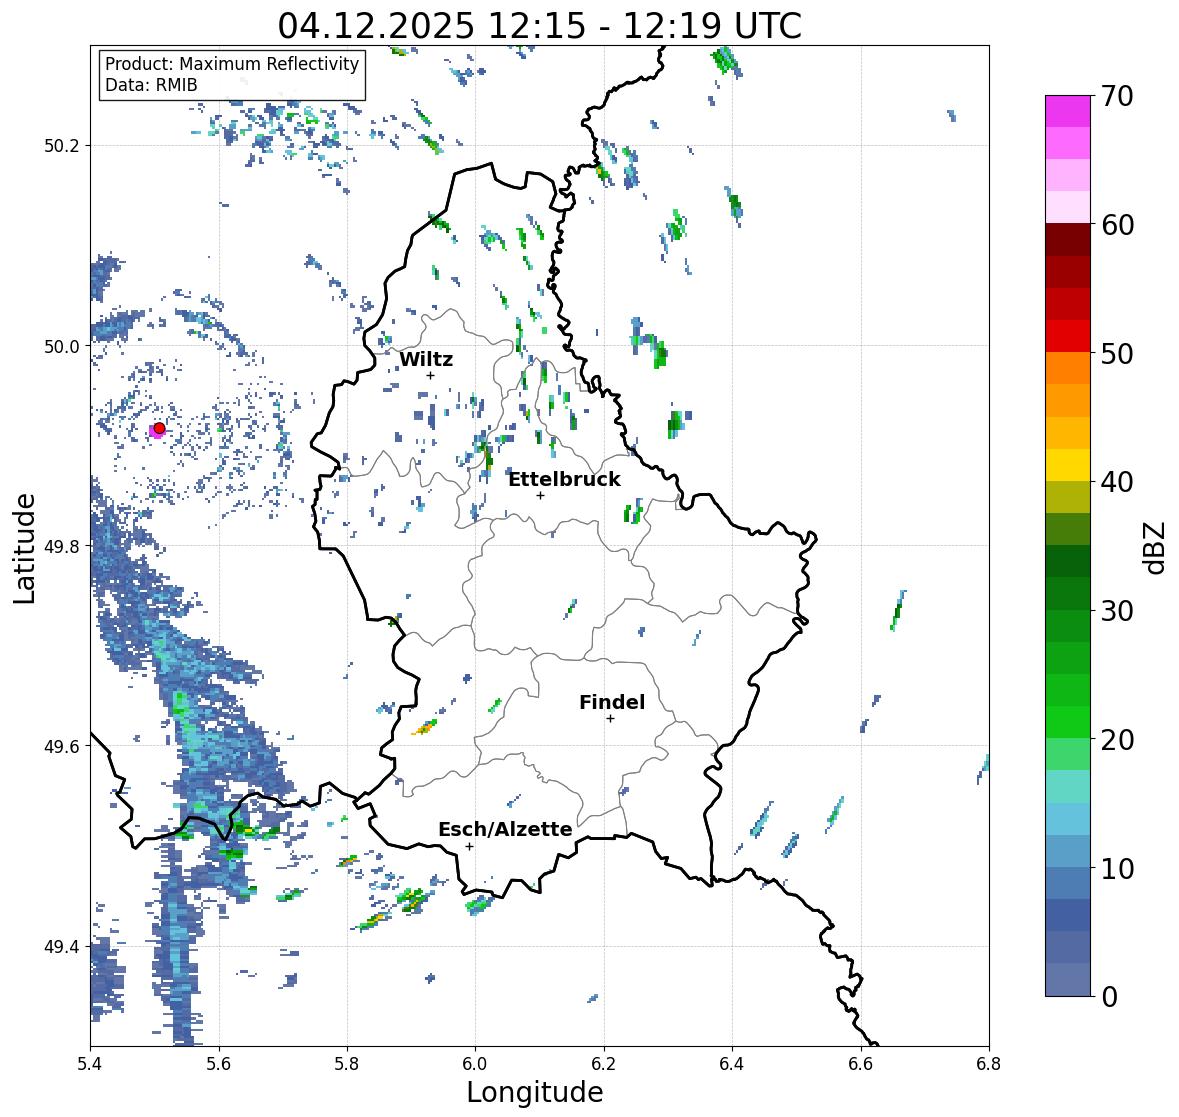Pick the yellow colorbar segment above 40
The width and height of the screenshot is (1179, 1117).
pyautogui.click(x=1068, y=465)
